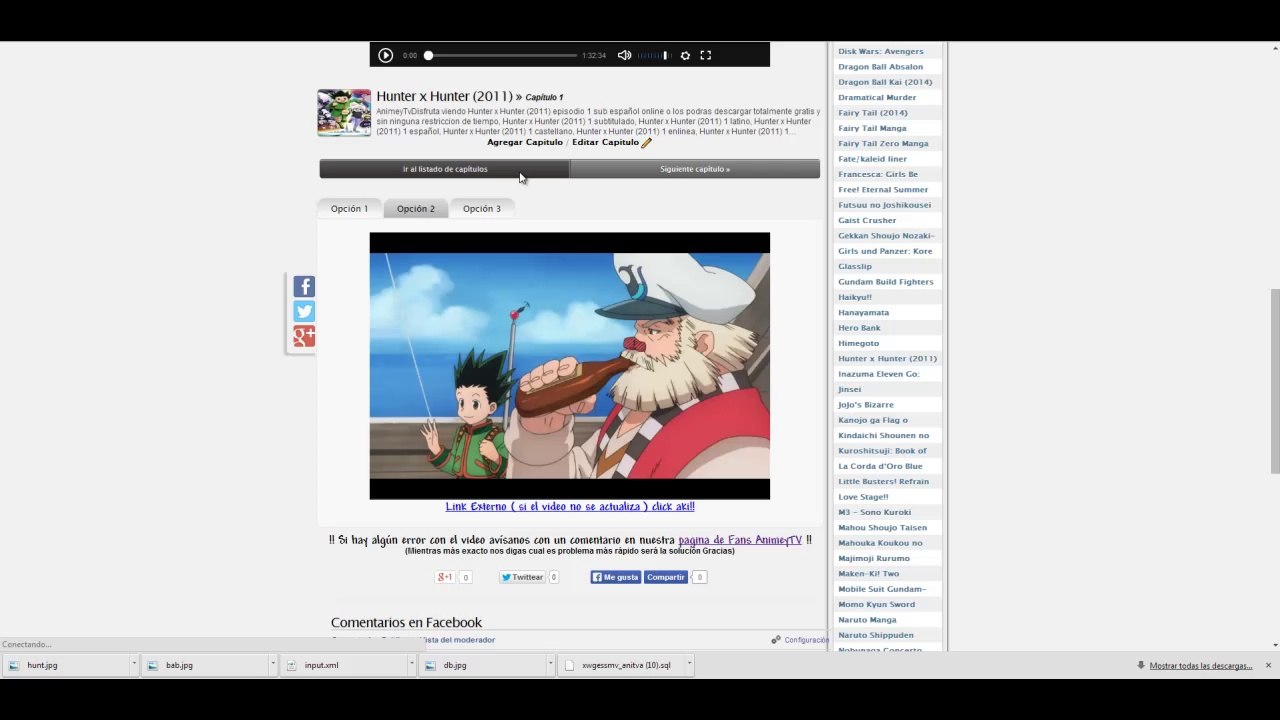Viewport: 1280px width, 720px height.
Task: Open the bab.jpg download
Action: pyautogui.click(x=204, y=665)
